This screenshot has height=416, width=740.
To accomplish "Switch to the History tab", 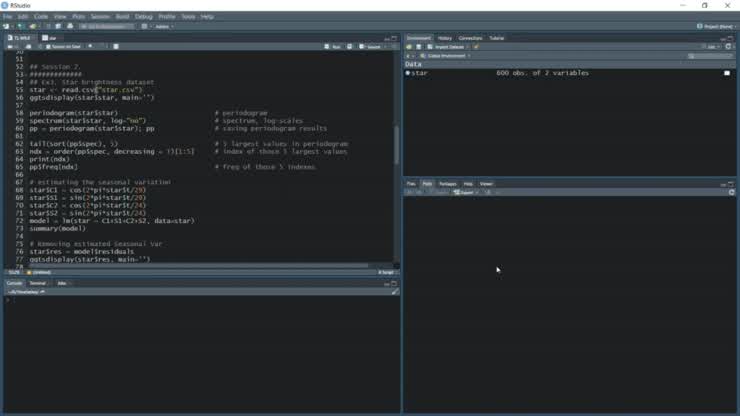I will [x=445, y=38].
